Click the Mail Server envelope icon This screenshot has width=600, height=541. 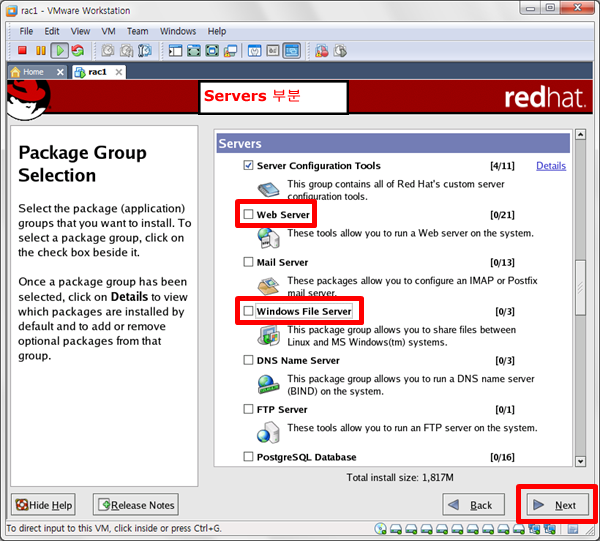pos(268,286)
